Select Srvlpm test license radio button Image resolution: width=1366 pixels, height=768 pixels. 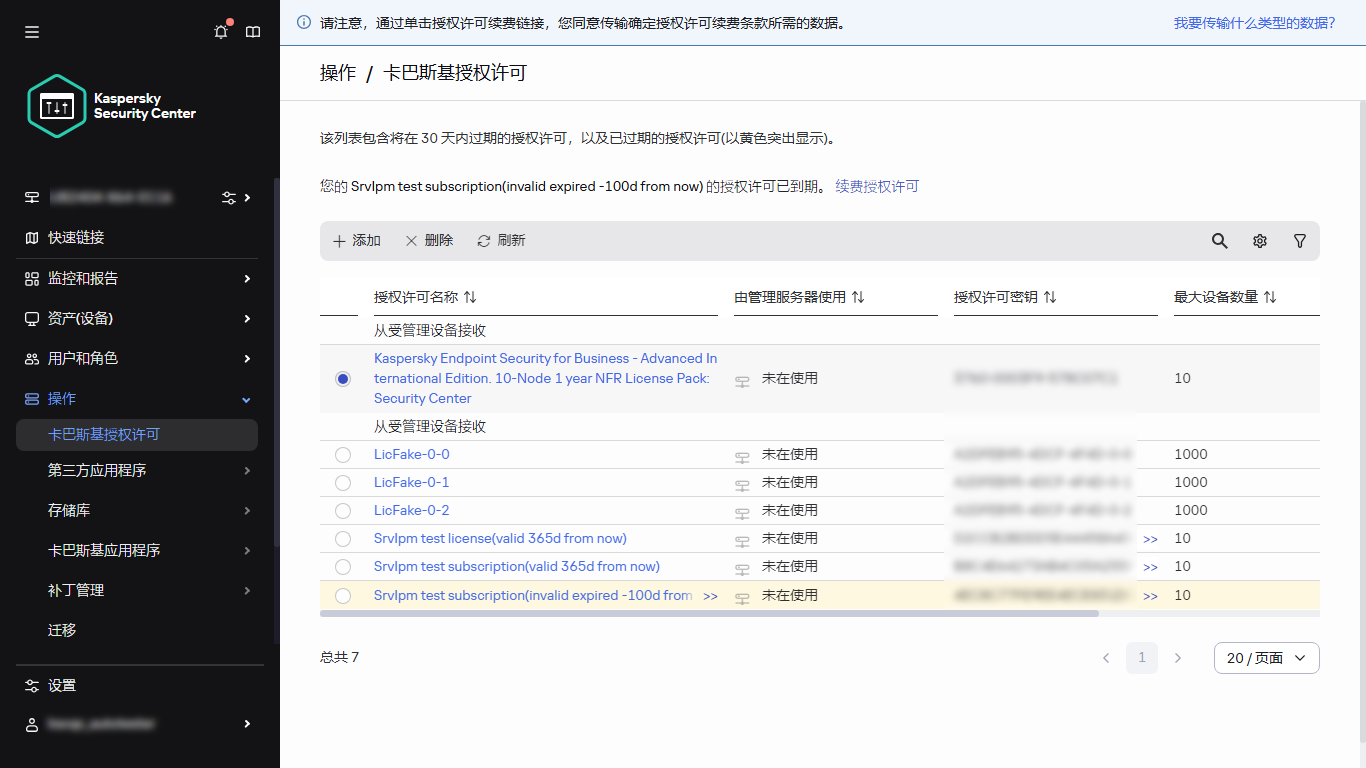click(343, 538)
